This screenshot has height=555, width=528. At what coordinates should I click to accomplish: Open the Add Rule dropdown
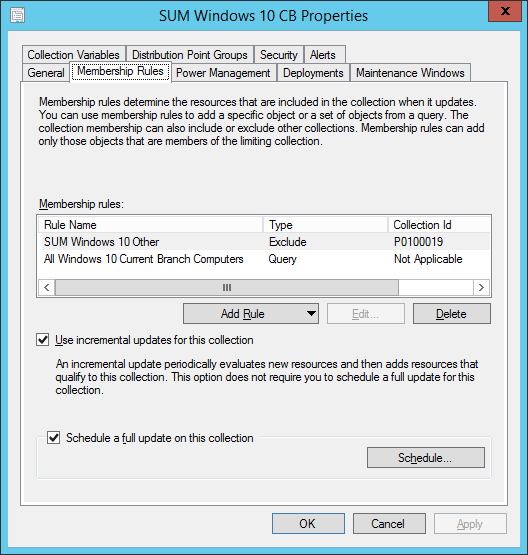[251, 314]
